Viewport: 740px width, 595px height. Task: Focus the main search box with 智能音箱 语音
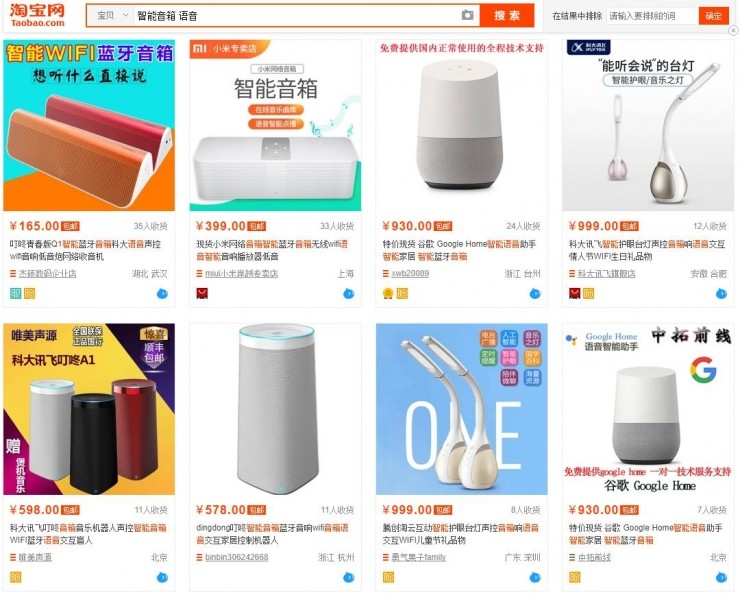[297, 16]
